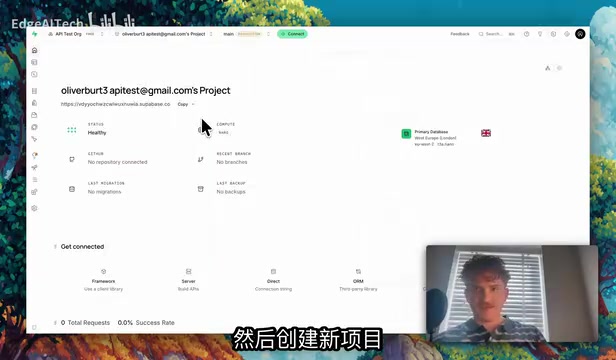
Task: Open the user avatar account menu
Action: coord(580,34)
